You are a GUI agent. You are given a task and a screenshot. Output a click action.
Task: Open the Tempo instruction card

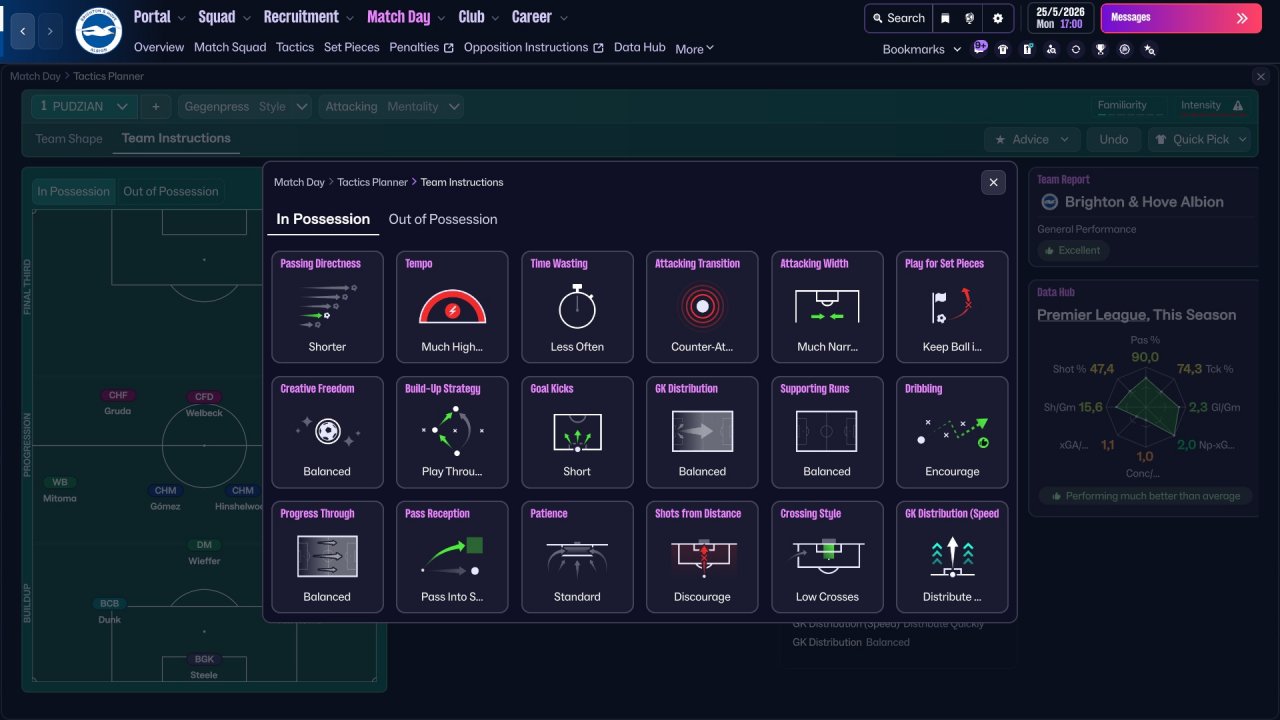coord(452,307)
